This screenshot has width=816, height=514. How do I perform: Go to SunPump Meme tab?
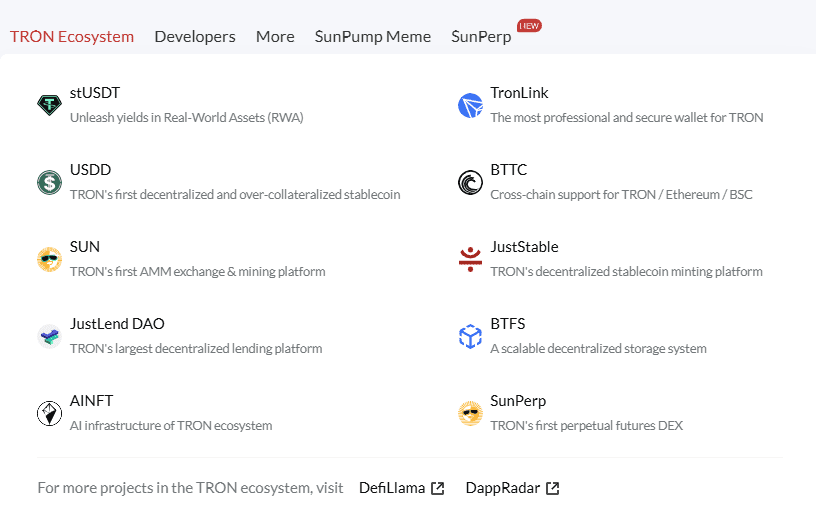pos(373,36)
